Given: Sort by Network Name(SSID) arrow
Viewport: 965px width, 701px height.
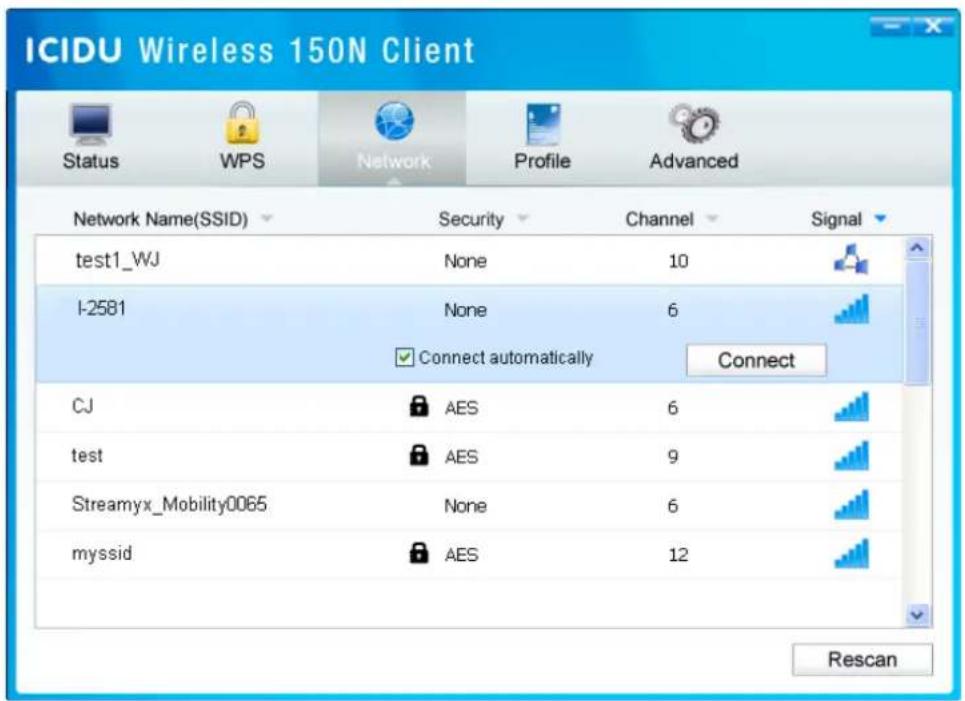Looking at the screenshot, I should (266, 218).
